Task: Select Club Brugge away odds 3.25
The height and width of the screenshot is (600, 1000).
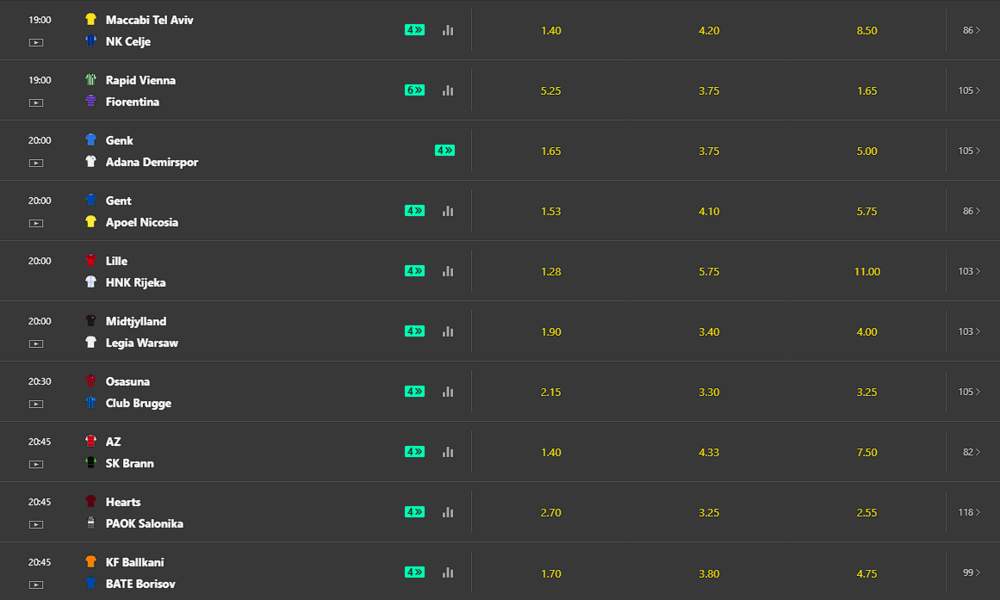Action: click(867, 392)
